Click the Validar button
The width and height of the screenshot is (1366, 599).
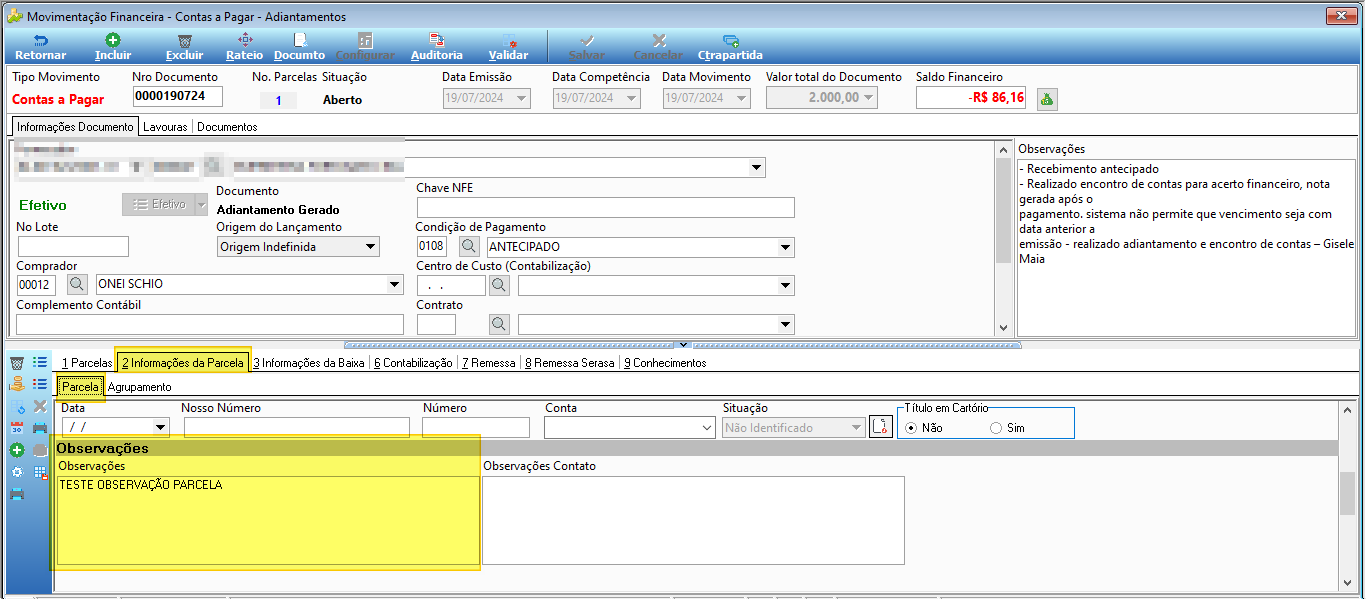508,47
